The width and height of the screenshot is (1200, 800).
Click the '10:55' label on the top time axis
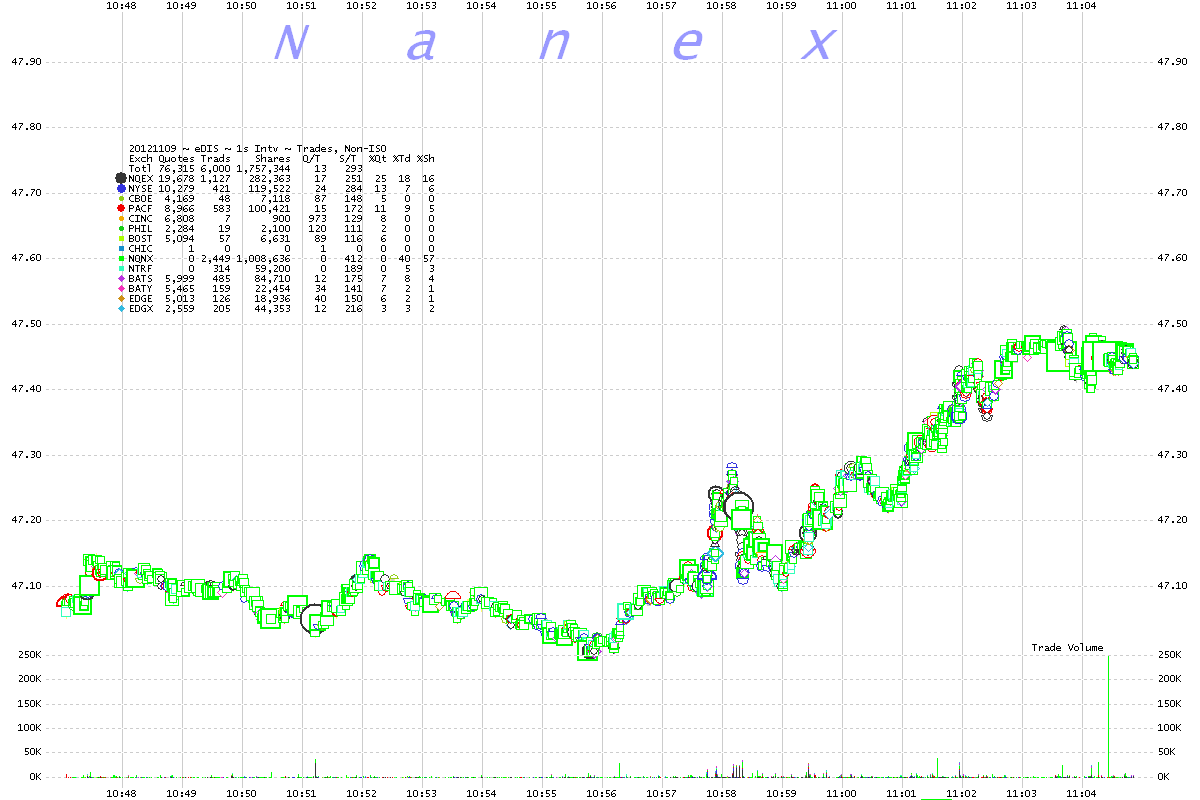point(541,6)
